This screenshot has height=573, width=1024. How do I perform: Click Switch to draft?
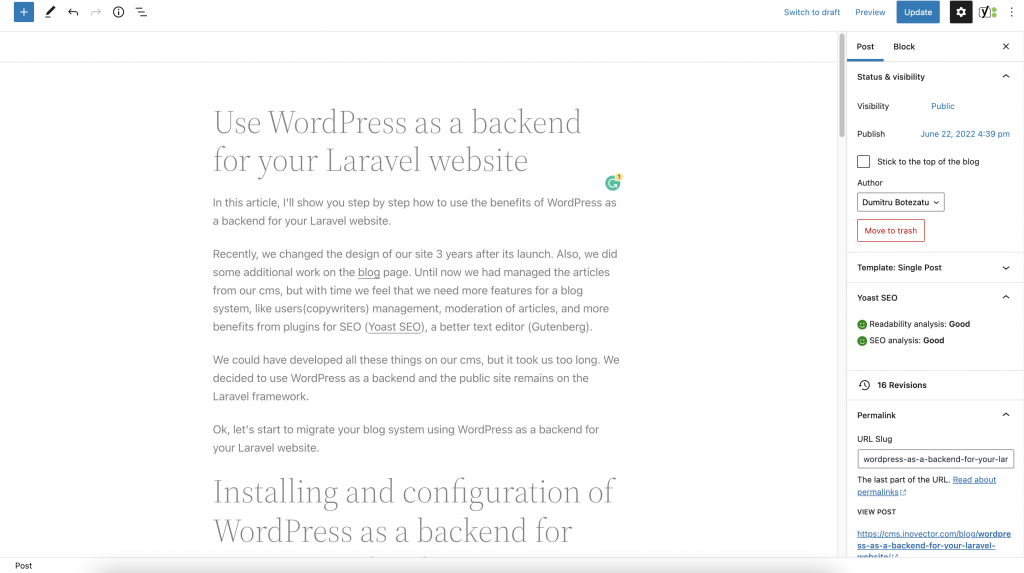coord(812,12)
